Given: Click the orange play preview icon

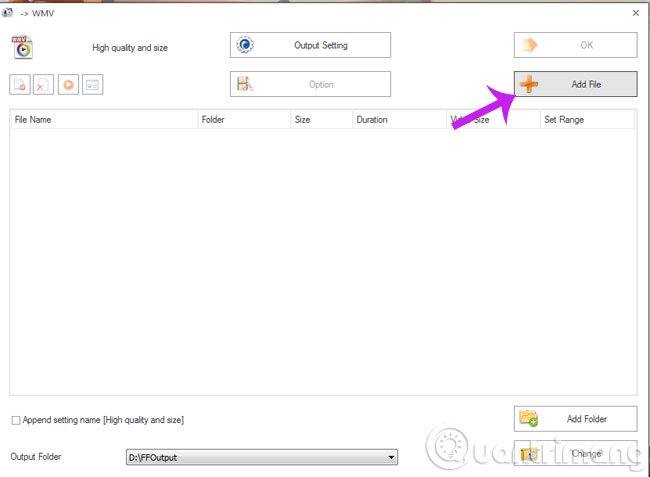Looking at the screenshot, I should (68, 85).
